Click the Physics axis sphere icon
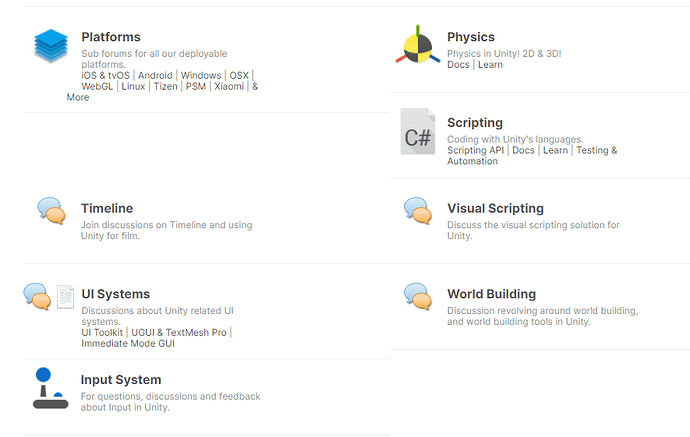 (x=416, y=45)
